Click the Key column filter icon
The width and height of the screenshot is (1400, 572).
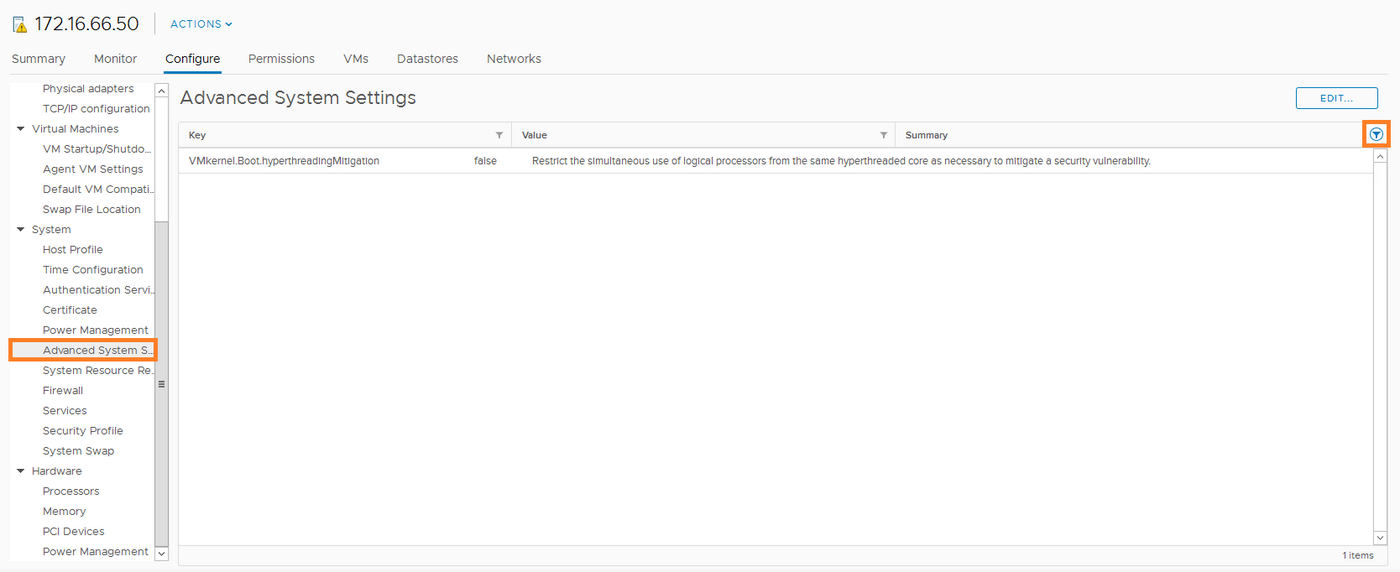(x=499, y=135)
